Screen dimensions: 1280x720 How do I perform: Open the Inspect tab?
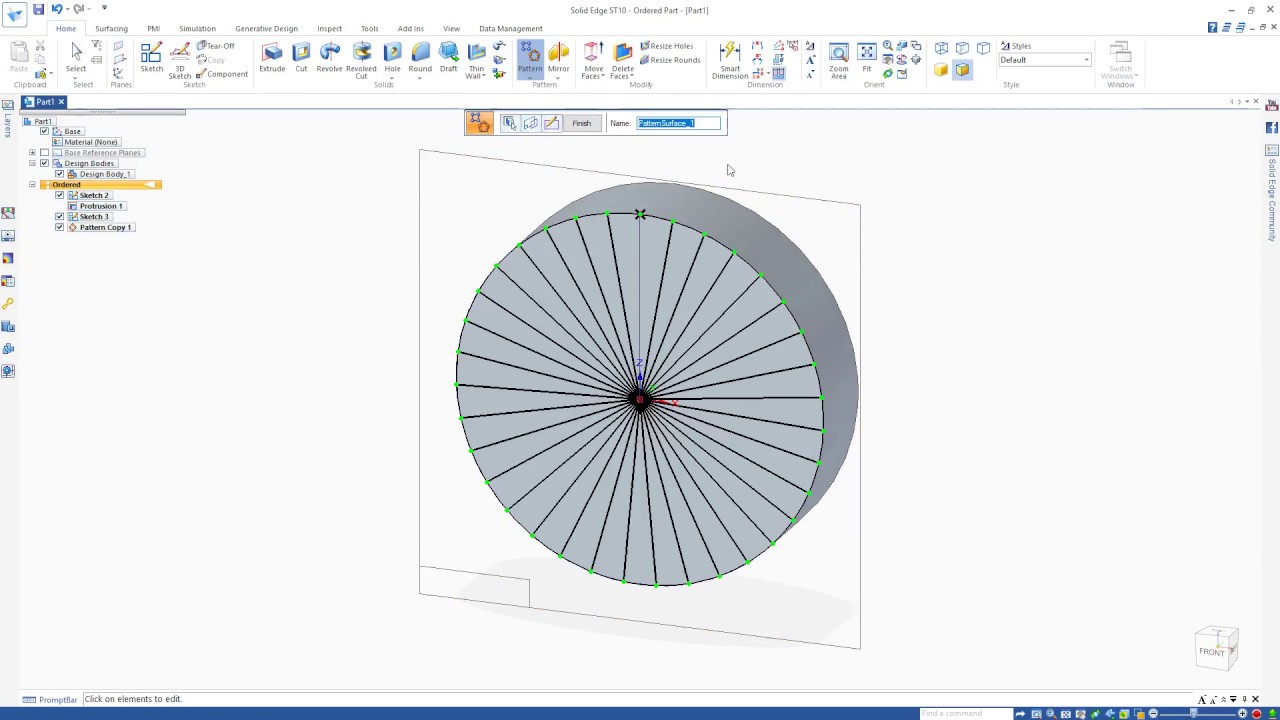pyautogui.click(x=329, y=29)
